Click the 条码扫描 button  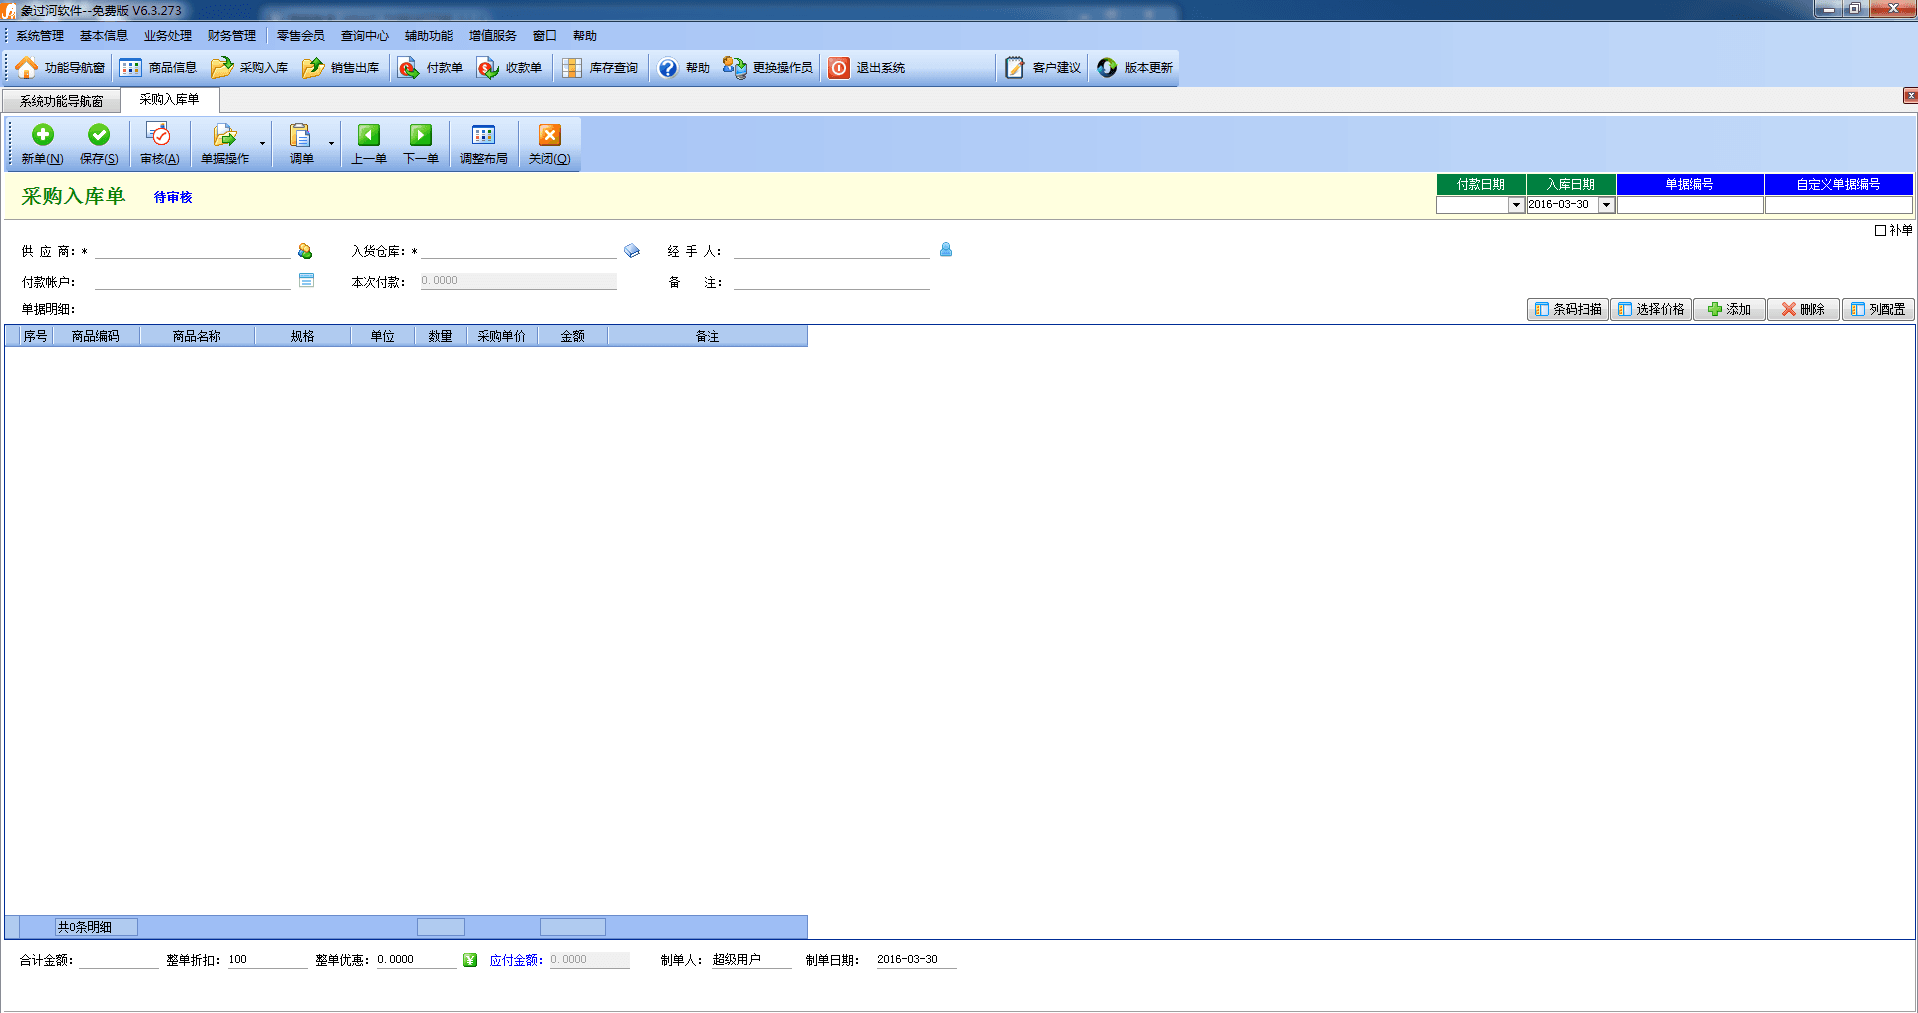[x=1568, y=310]
